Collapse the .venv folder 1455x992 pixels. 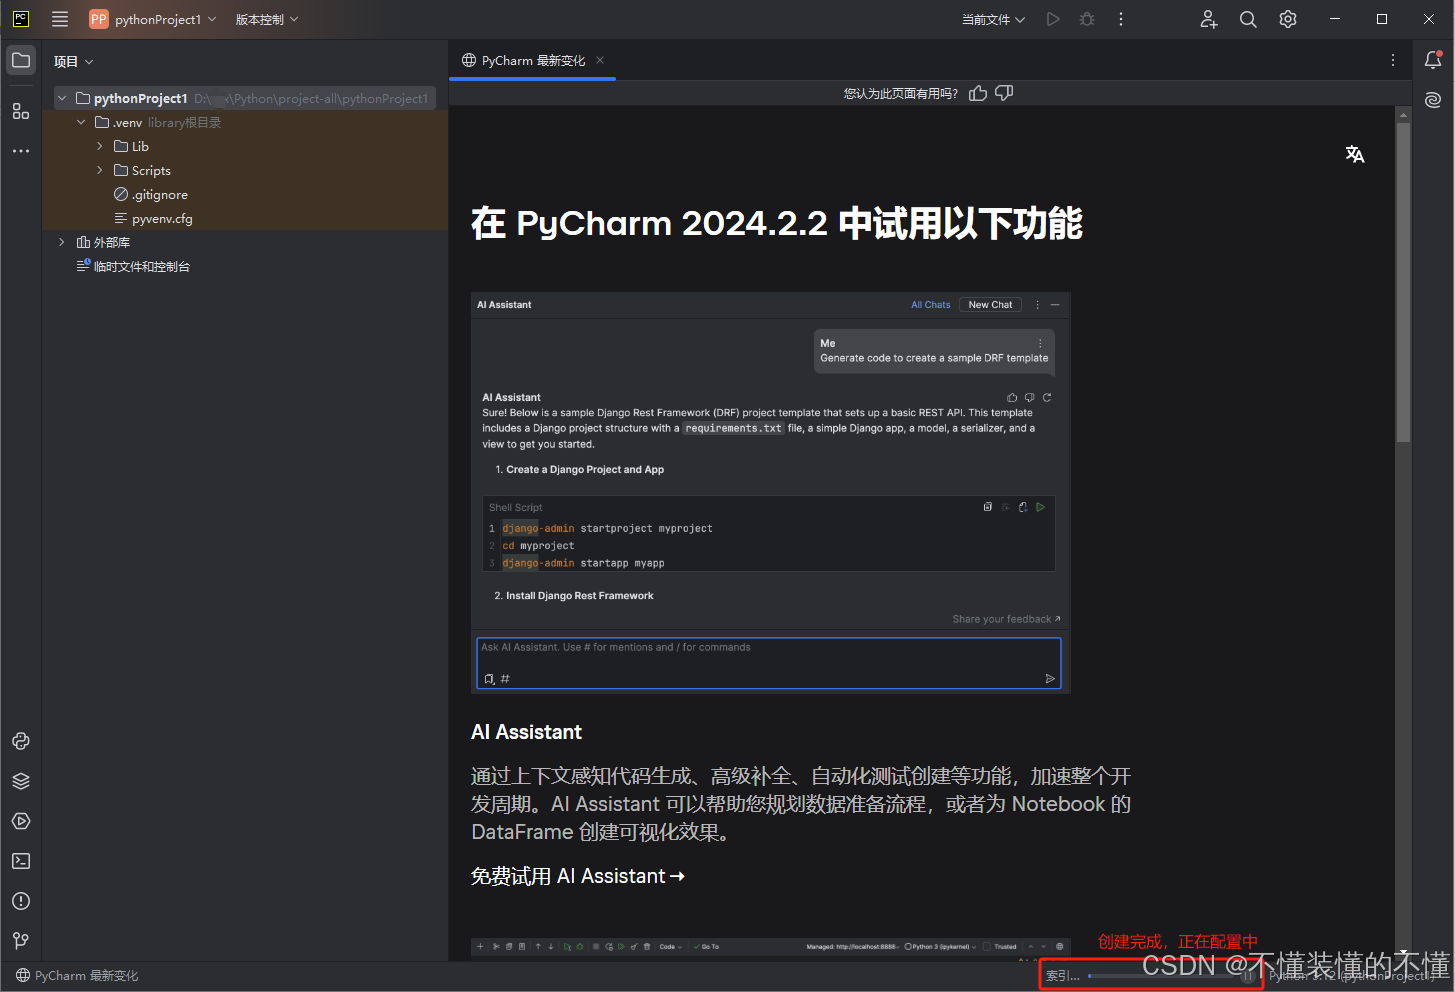[x=81, y=122]
